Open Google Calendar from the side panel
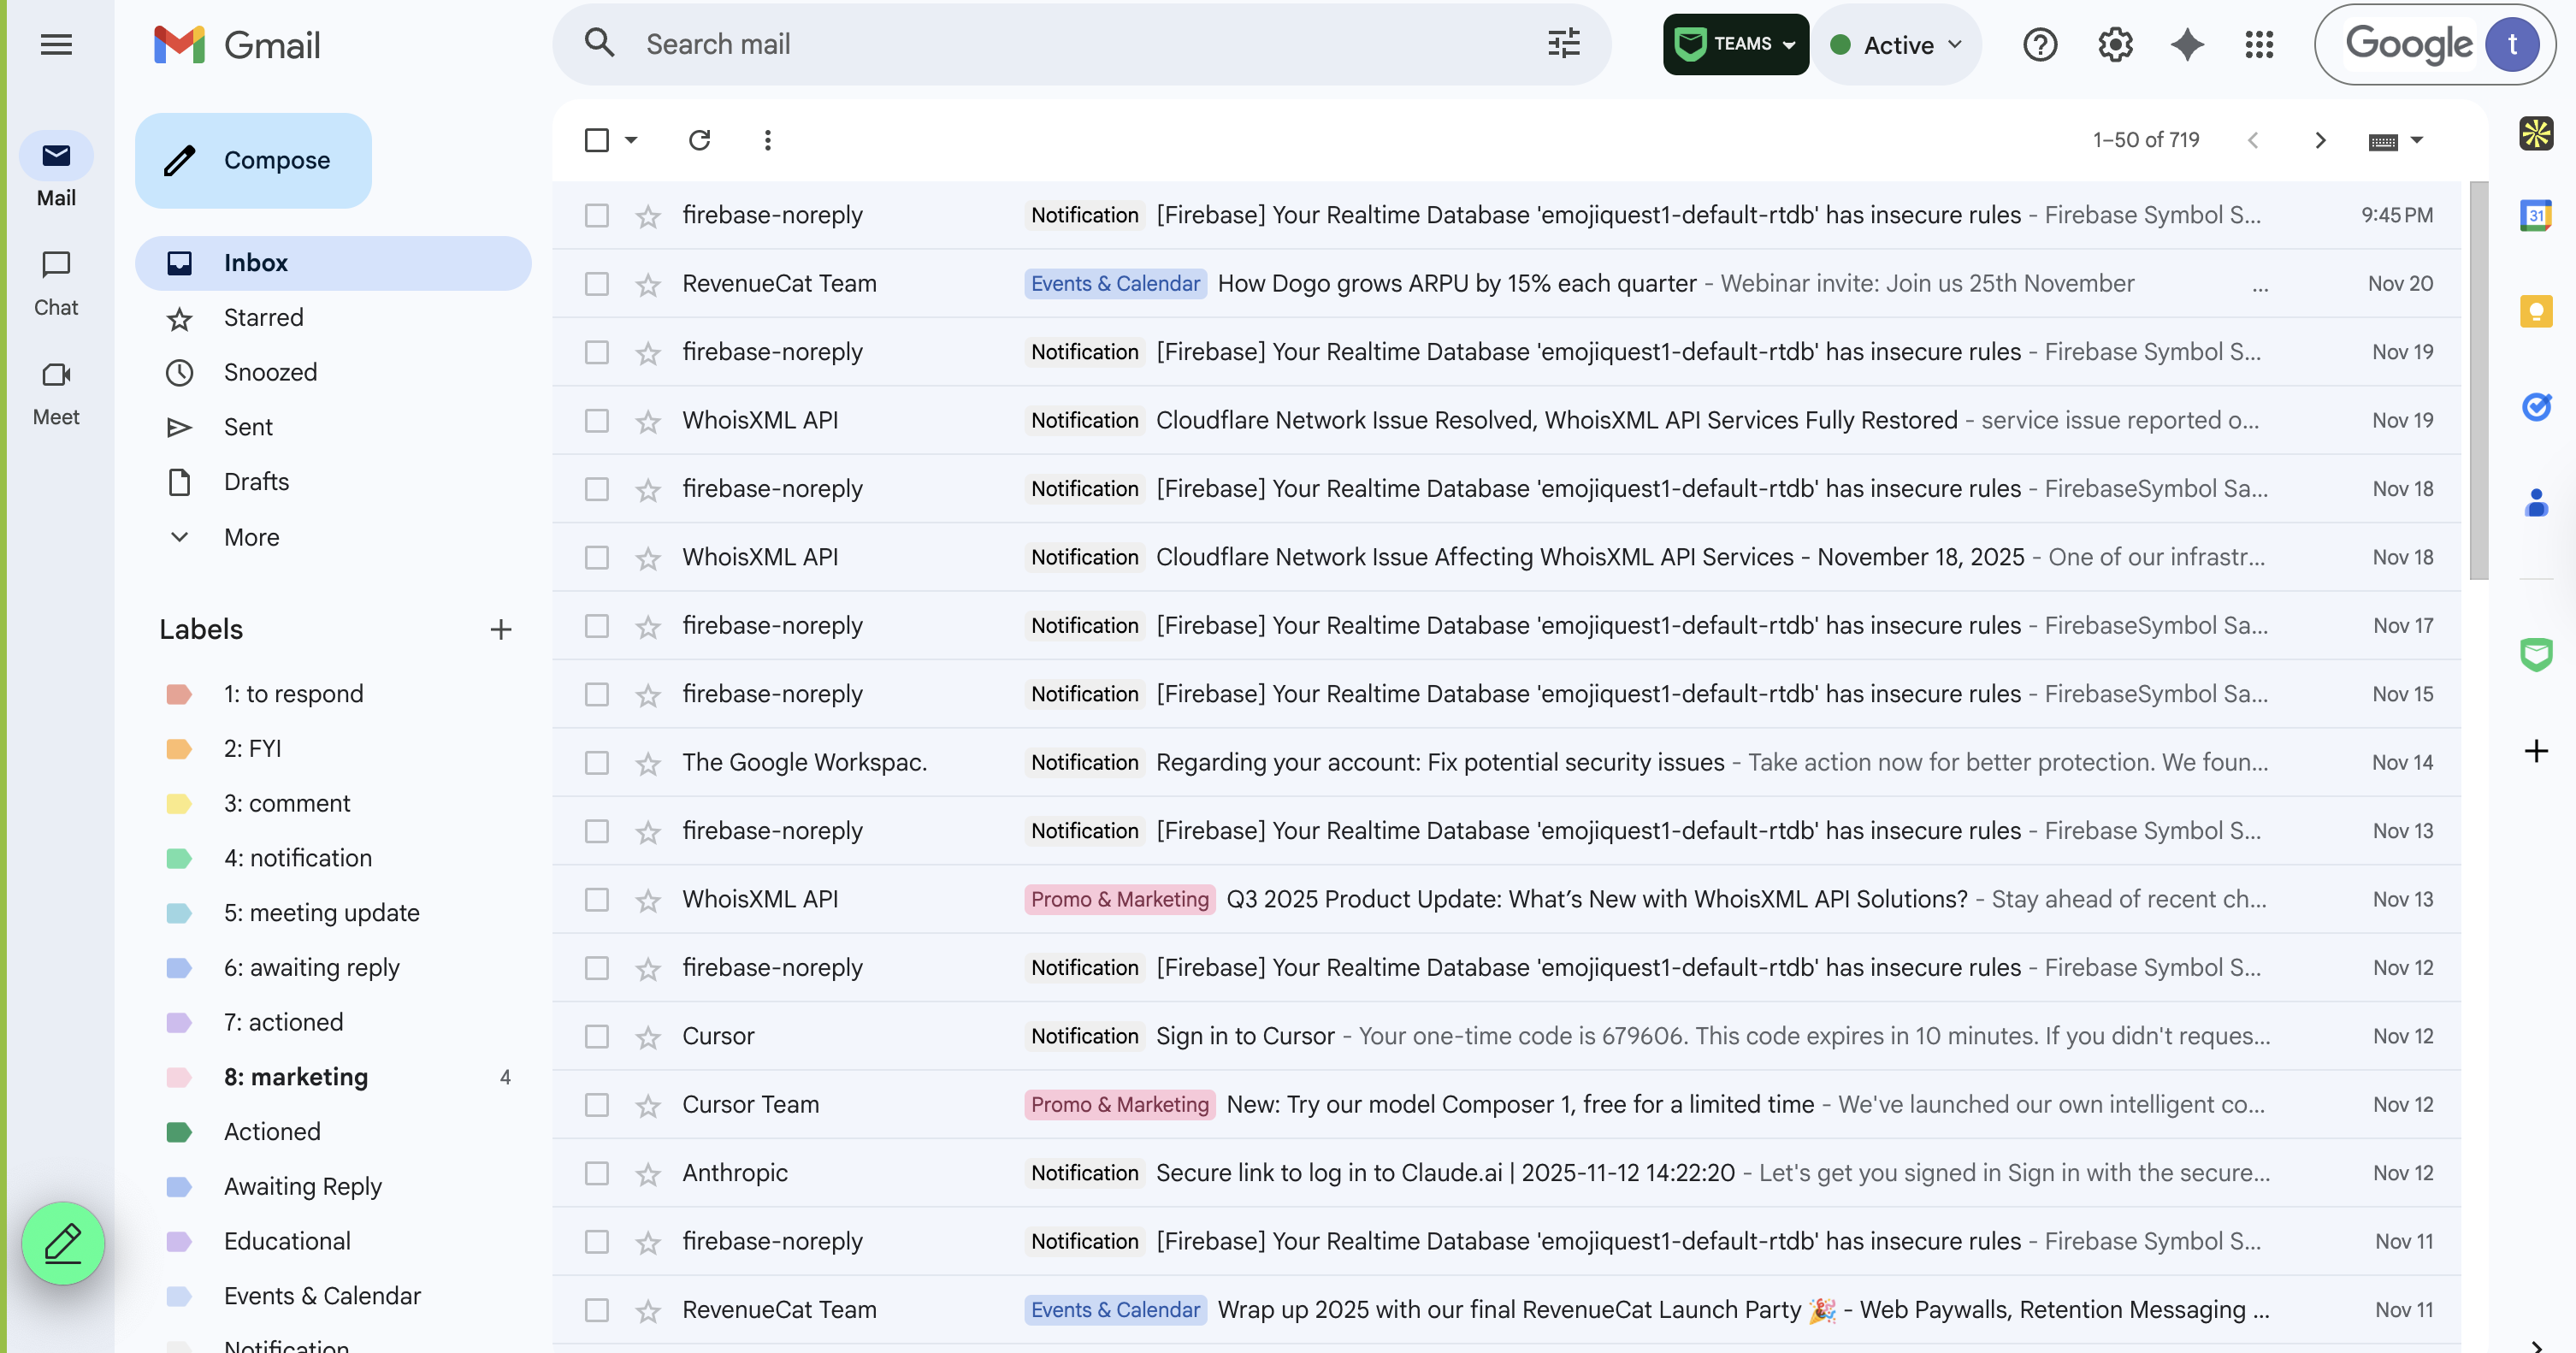2576x1353 pixels. (2537, 216)
